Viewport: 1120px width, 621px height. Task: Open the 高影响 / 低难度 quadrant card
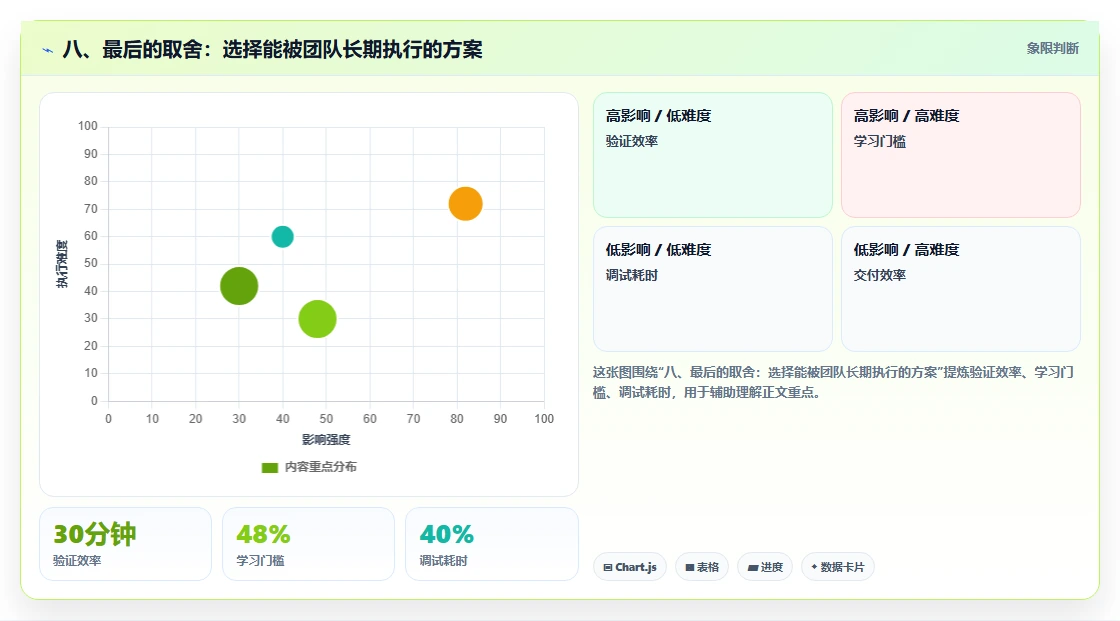713,154
